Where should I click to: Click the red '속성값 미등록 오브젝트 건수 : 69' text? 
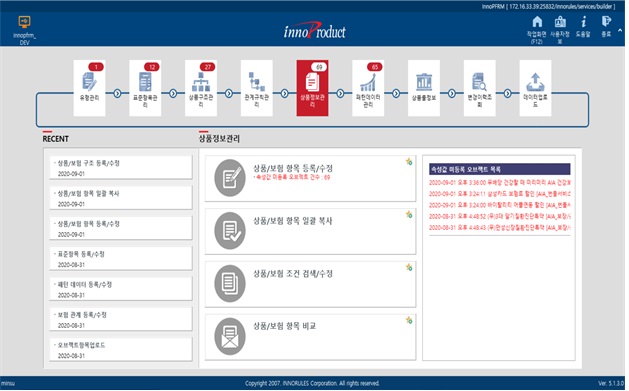(x=292, y=177)
